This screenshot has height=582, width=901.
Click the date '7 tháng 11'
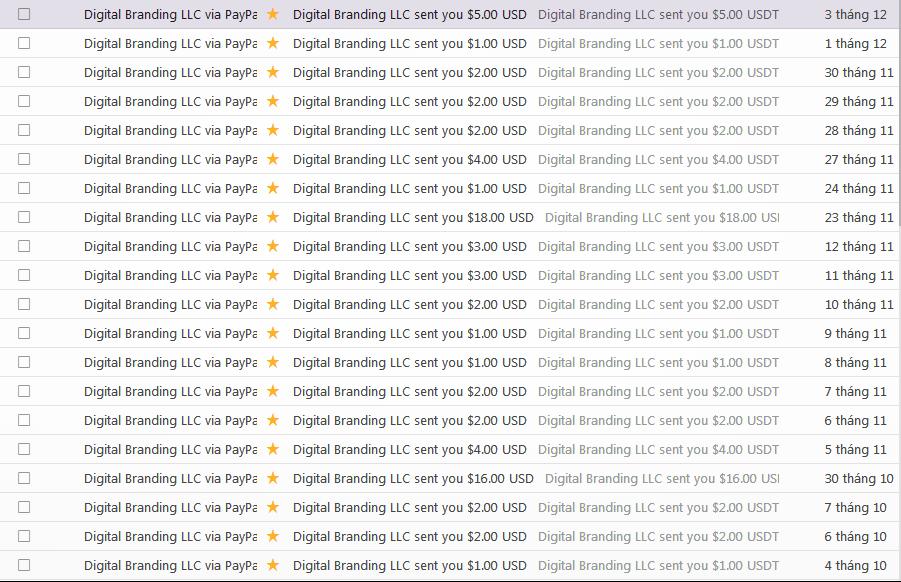tap(855, 391)
